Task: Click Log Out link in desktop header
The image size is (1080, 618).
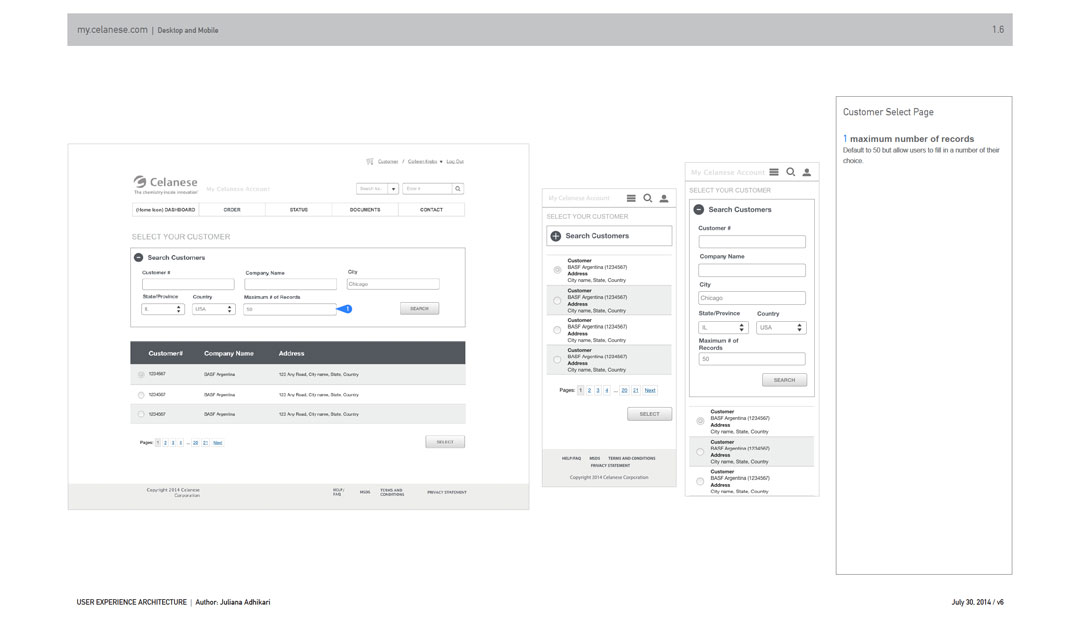Action: point(455,161)
